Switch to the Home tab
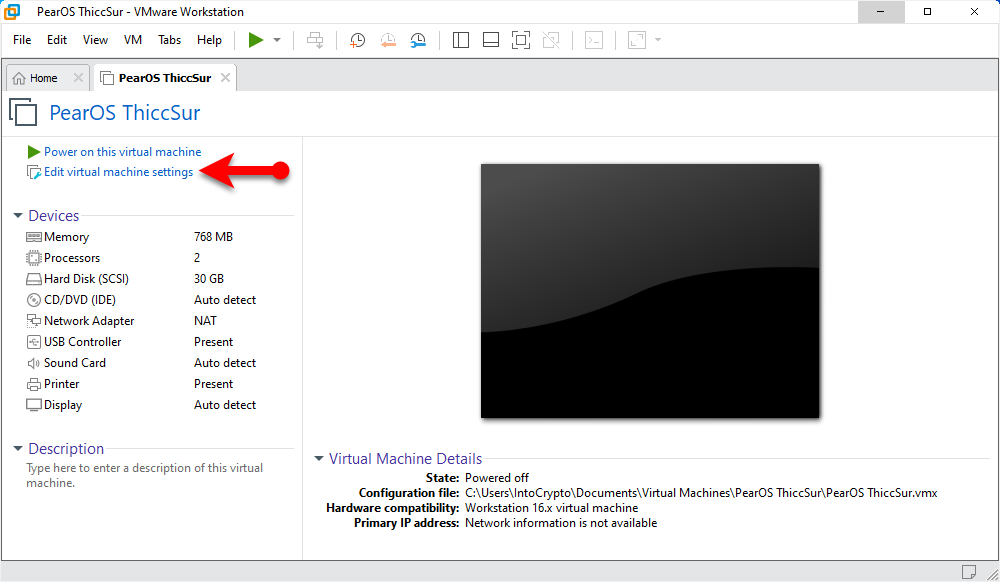 pyautogui.click(x=43, y=78)
